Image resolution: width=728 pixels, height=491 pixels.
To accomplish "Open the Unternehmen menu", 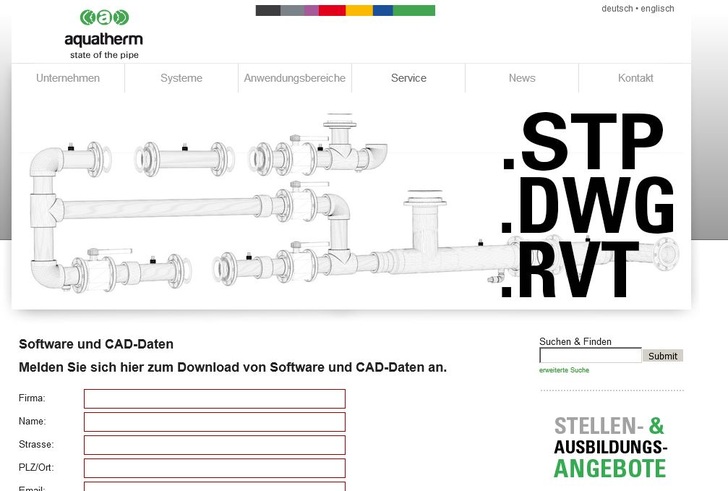I will point(68,78).
